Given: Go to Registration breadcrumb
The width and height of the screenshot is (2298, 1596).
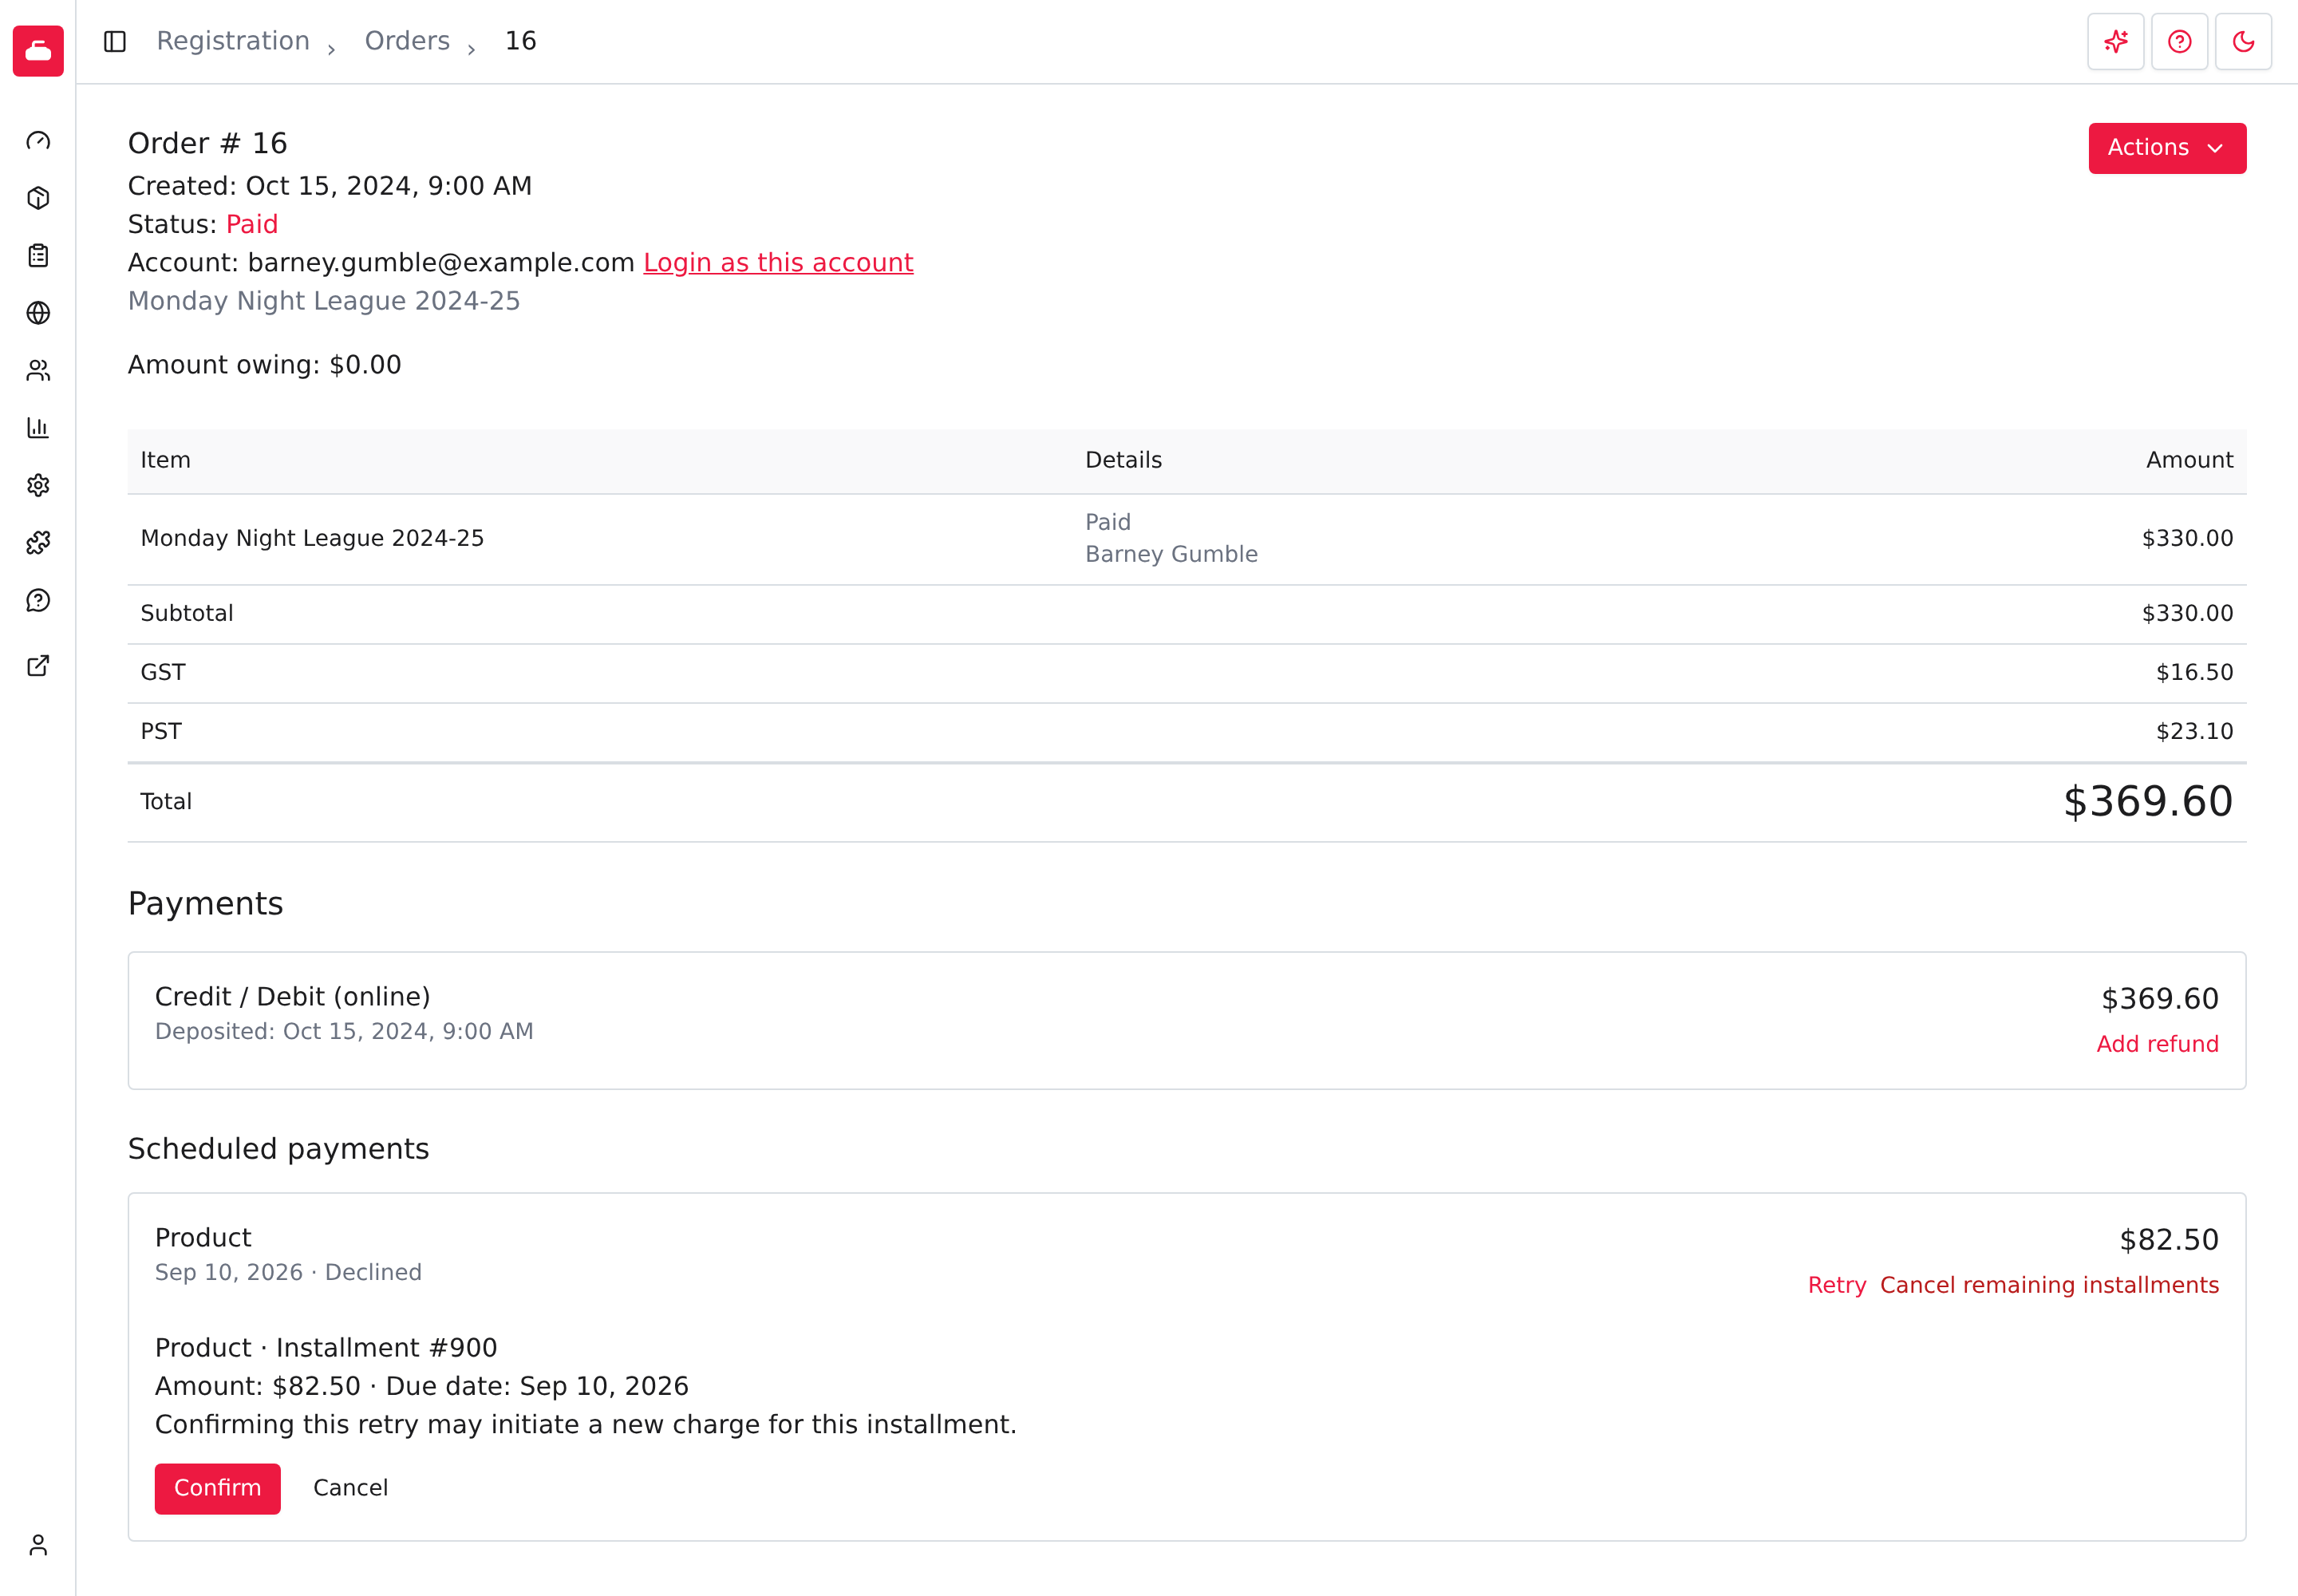Looking at the screenshot, I should pos(233,41).
